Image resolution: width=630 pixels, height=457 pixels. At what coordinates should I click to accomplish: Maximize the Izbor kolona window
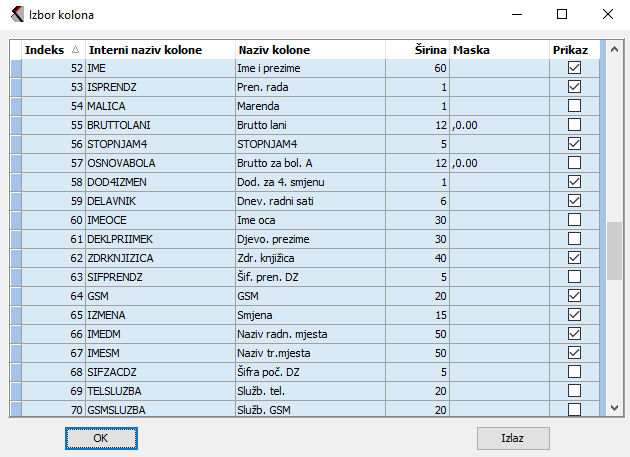click(x=562, y=14)
